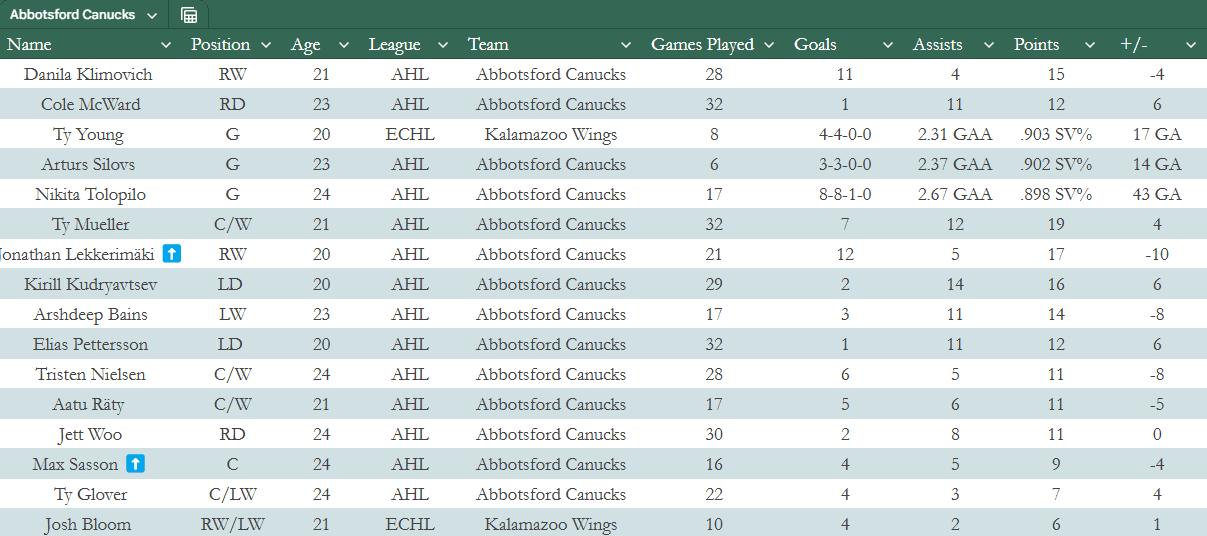
Task: Select the Danila Klimovich name cell
Action: [x=88, y=74]
